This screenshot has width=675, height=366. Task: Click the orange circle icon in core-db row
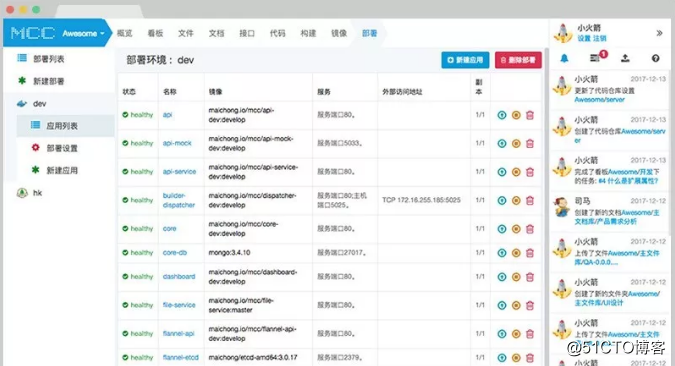(516, 253)
